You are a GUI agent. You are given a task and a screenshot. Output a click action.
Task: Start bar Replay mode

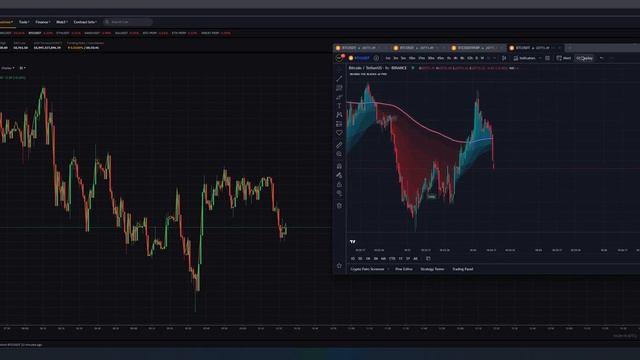coord(584,58)
